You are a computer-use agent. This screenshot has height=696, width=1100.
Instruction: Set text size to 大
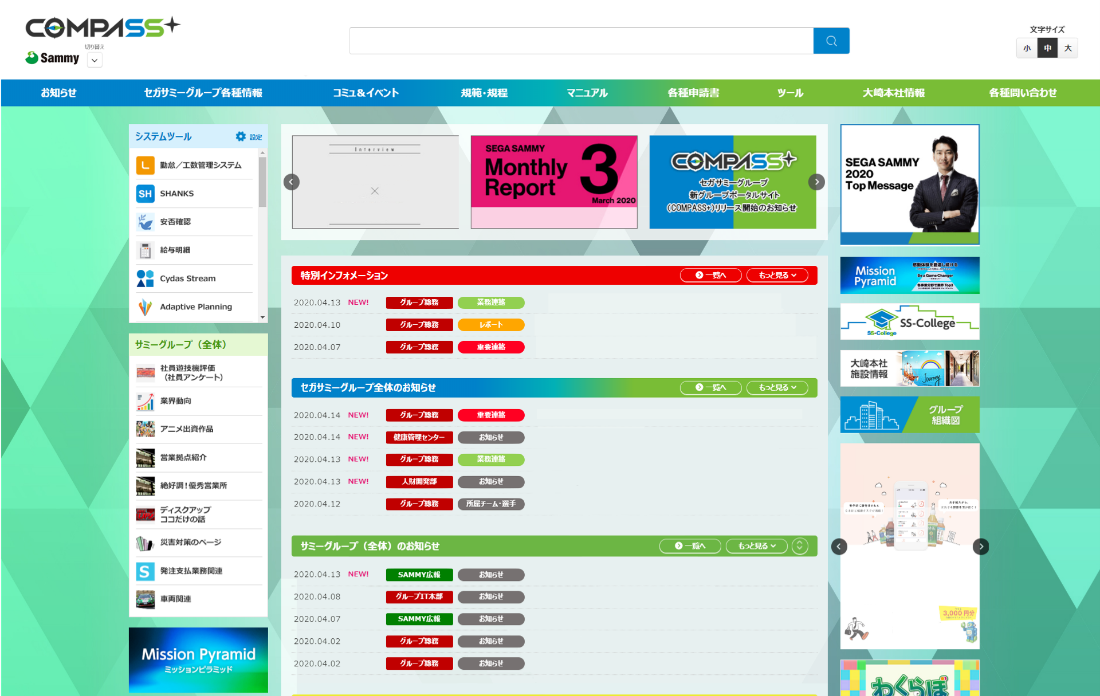(x=1068, y=48)
